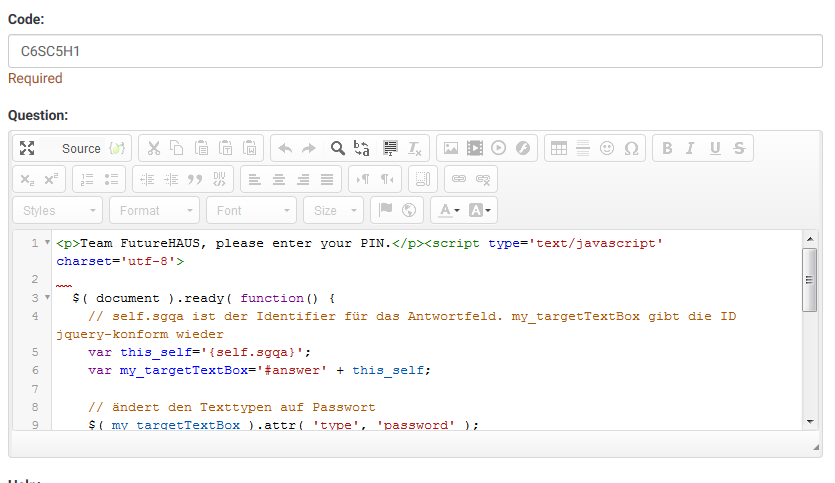Toggle Italic formatting

coord(690,148)
